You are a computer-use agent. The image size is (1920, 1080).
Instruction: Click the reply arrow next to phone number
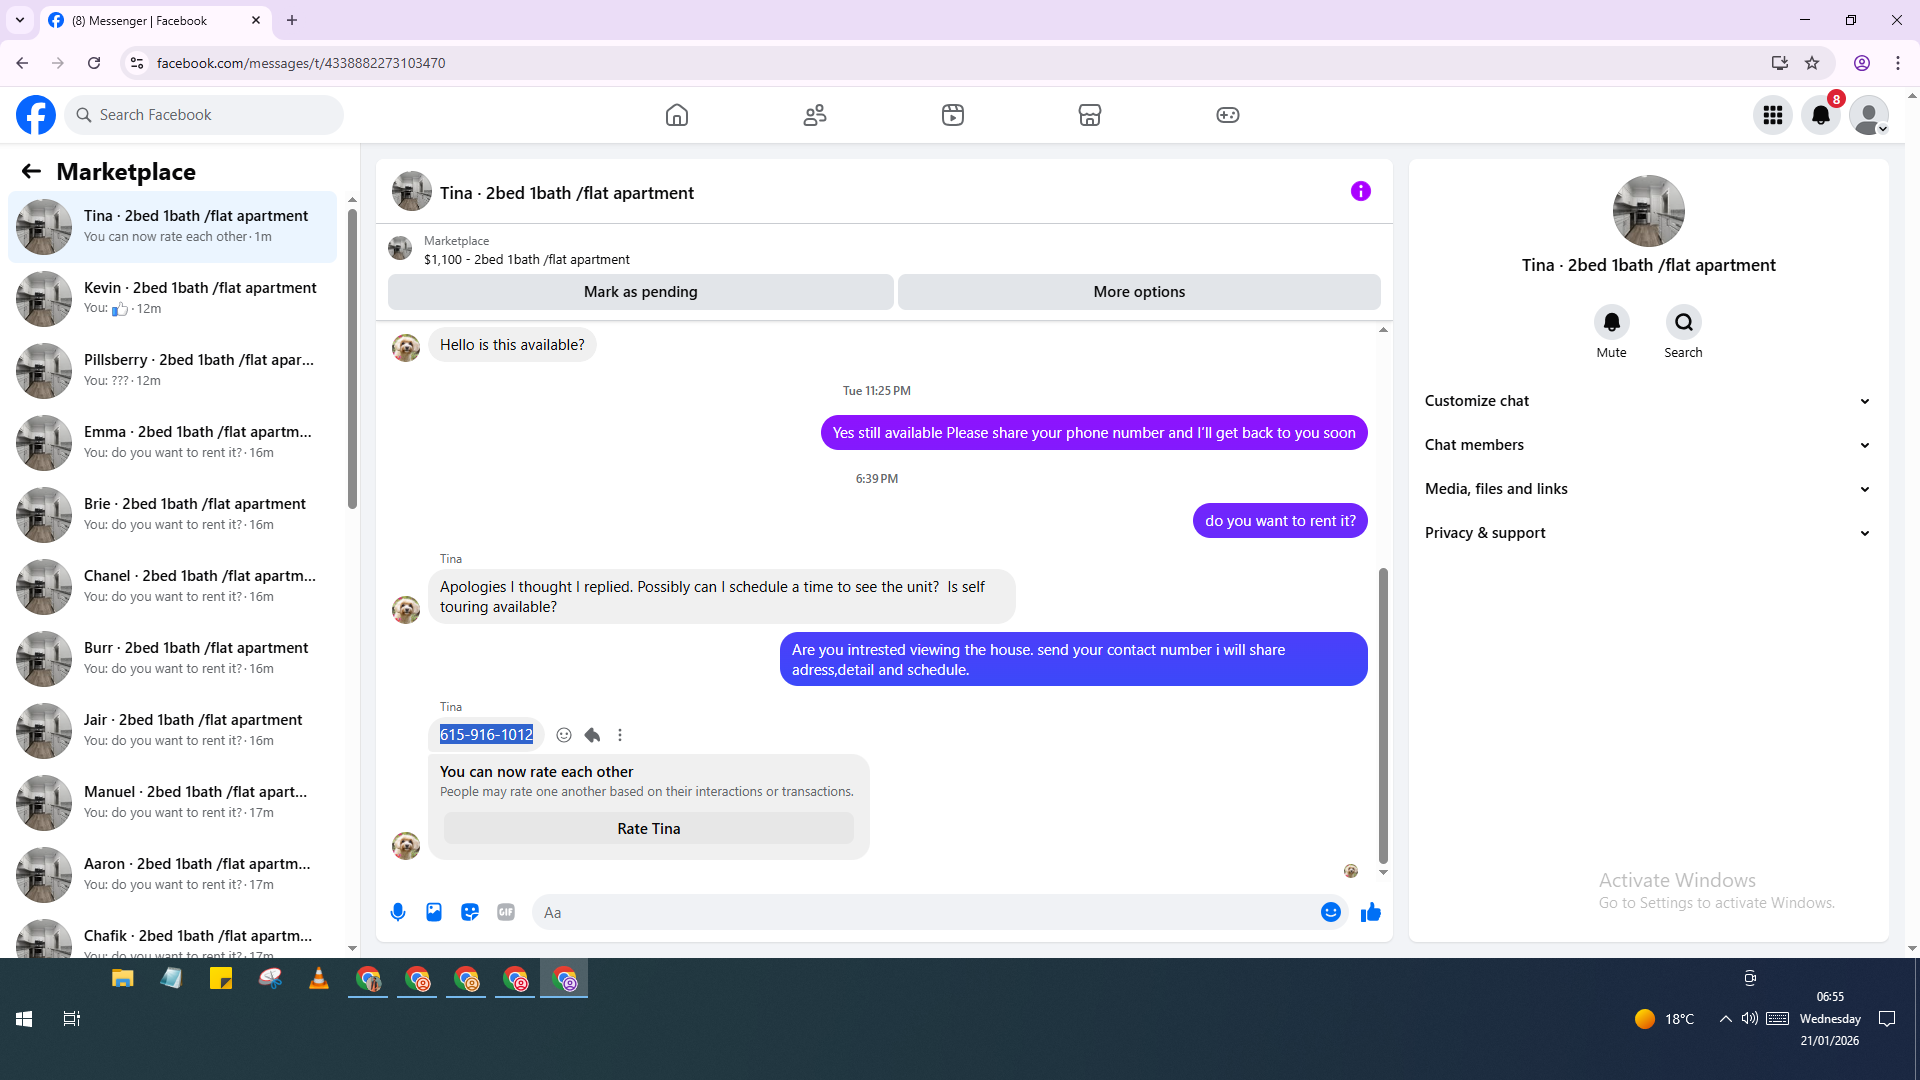592,735
